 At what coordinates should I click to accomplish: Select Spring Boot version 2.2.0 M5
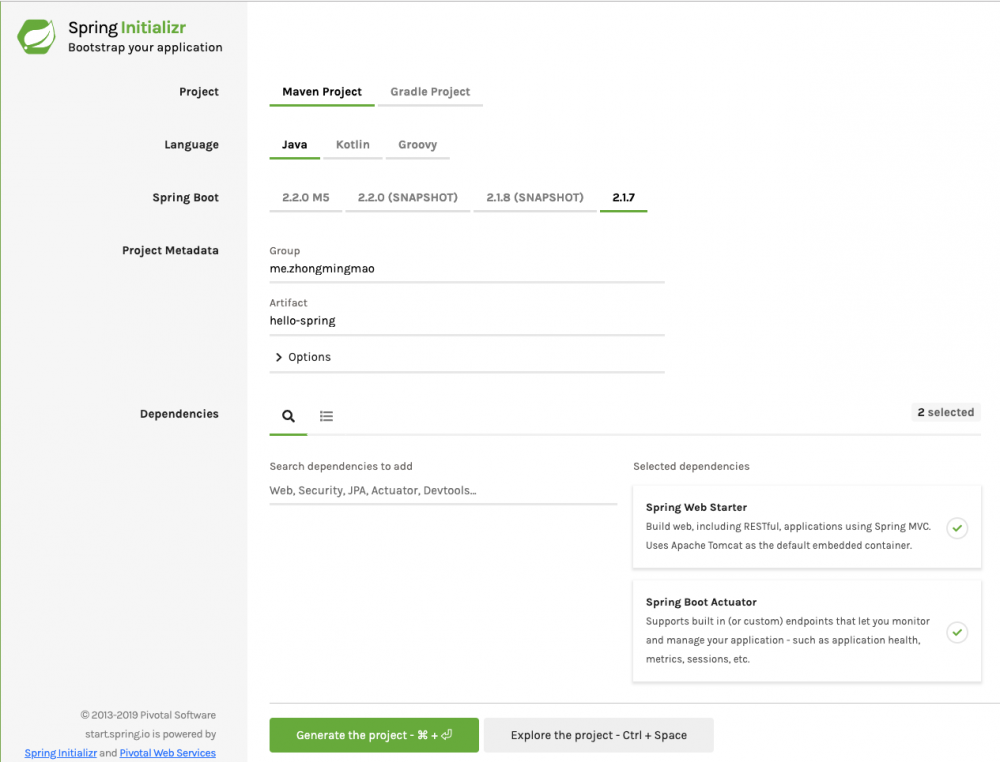[x=305, y=198]
